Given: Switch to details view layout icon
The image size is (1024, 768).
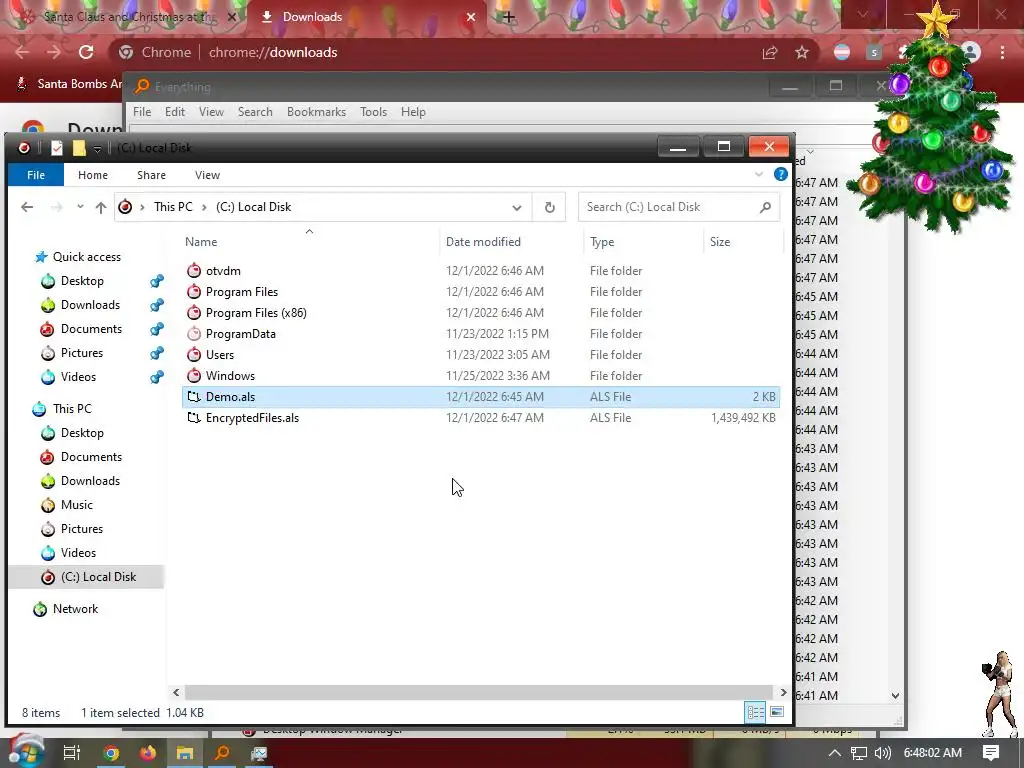Looking at the screenshot, I should [756, 712].
